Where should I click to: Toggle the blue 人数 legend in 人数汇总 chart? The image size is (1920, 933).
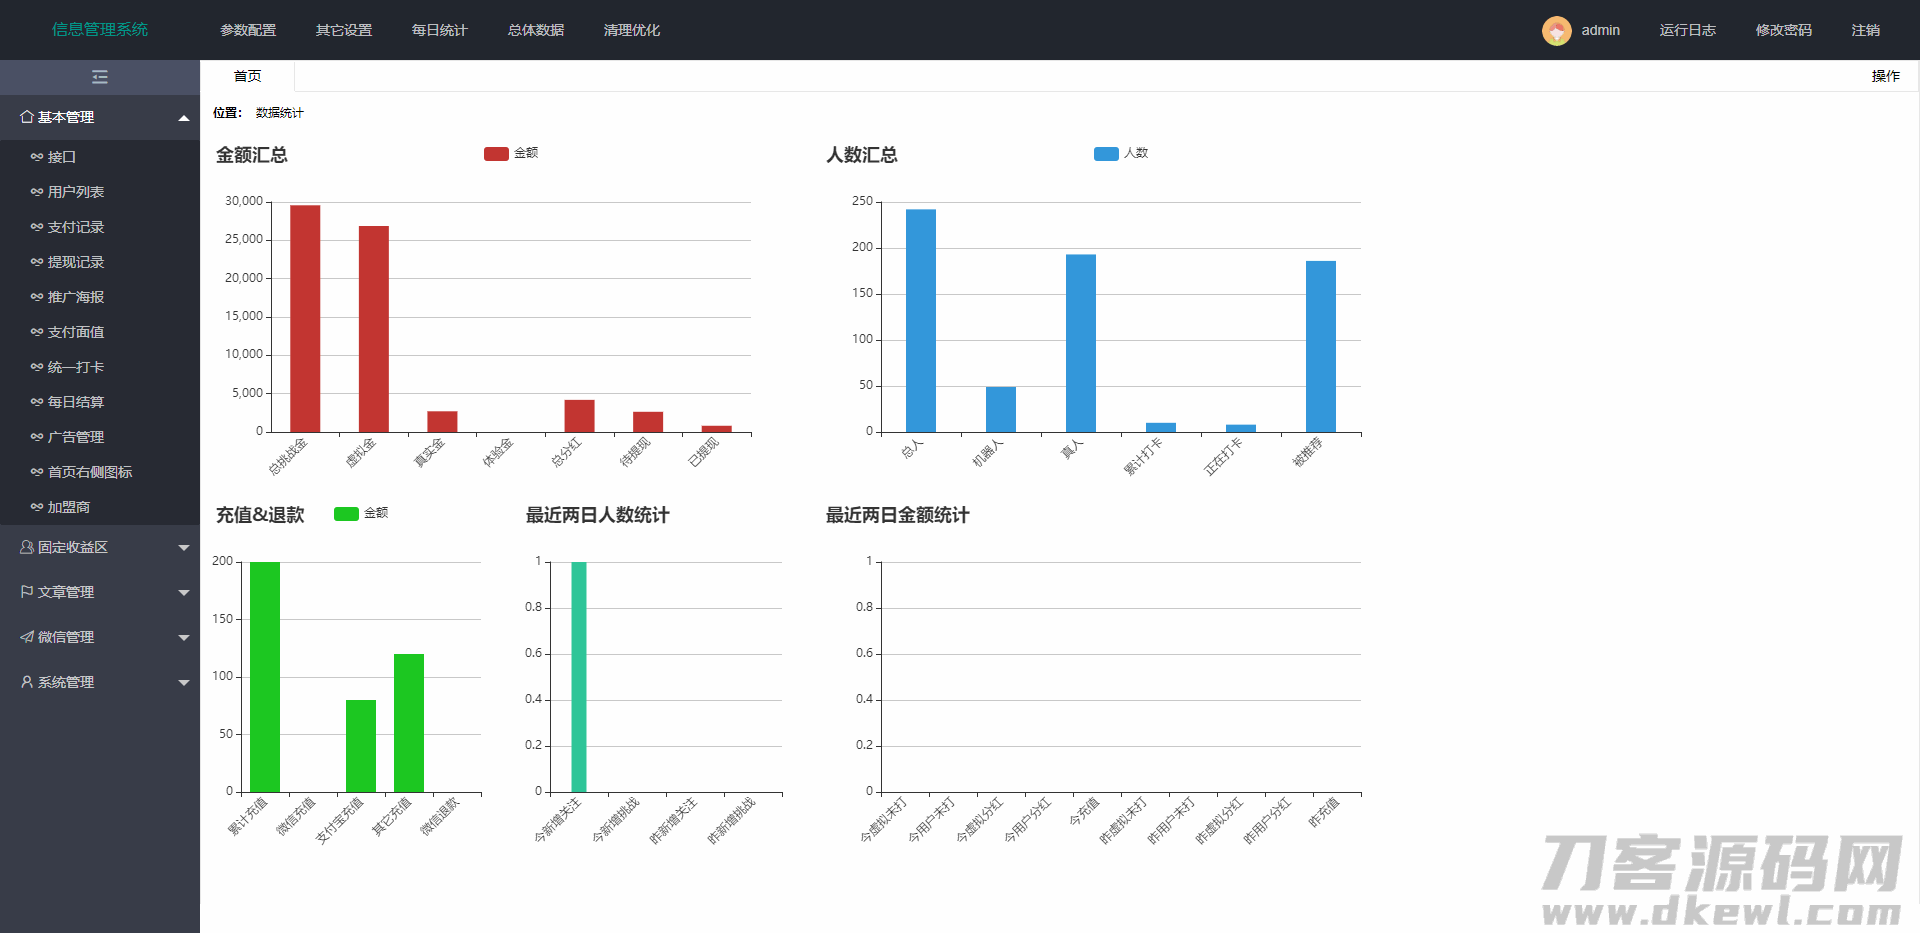(1106, 154)
